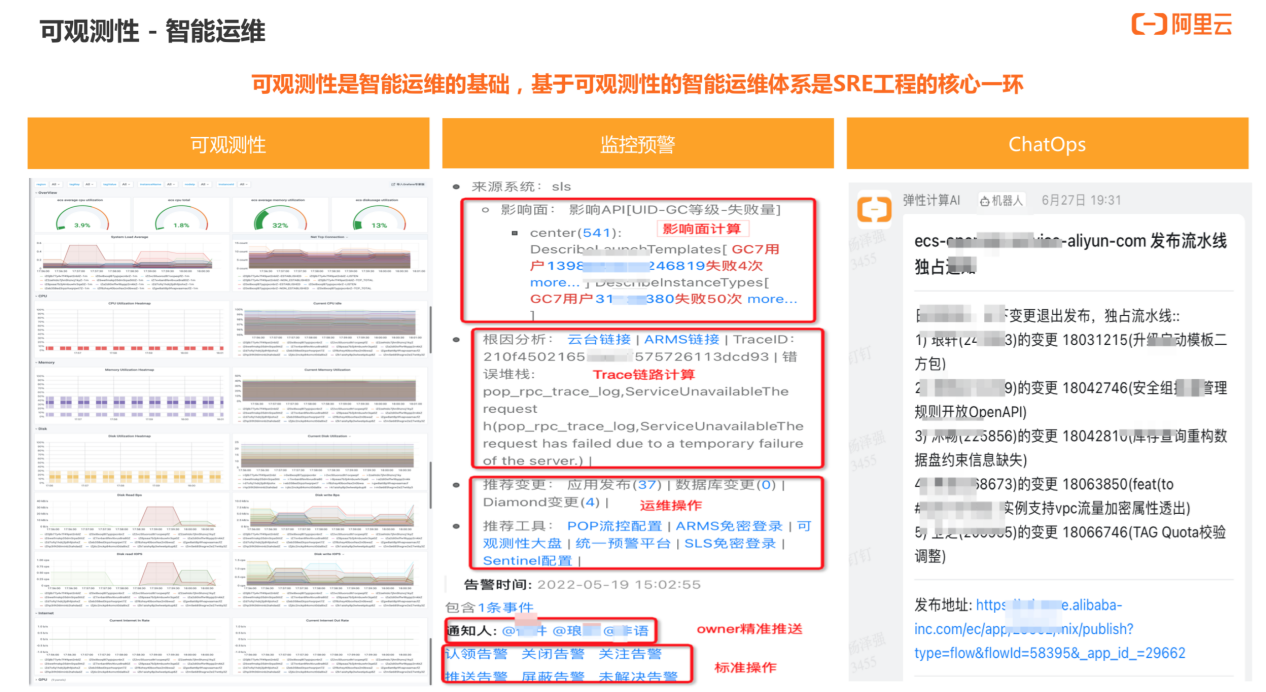Open the instanceId All dropdown
The width and height of the screenshot is (1266, 692).
[x=242, y=184]
